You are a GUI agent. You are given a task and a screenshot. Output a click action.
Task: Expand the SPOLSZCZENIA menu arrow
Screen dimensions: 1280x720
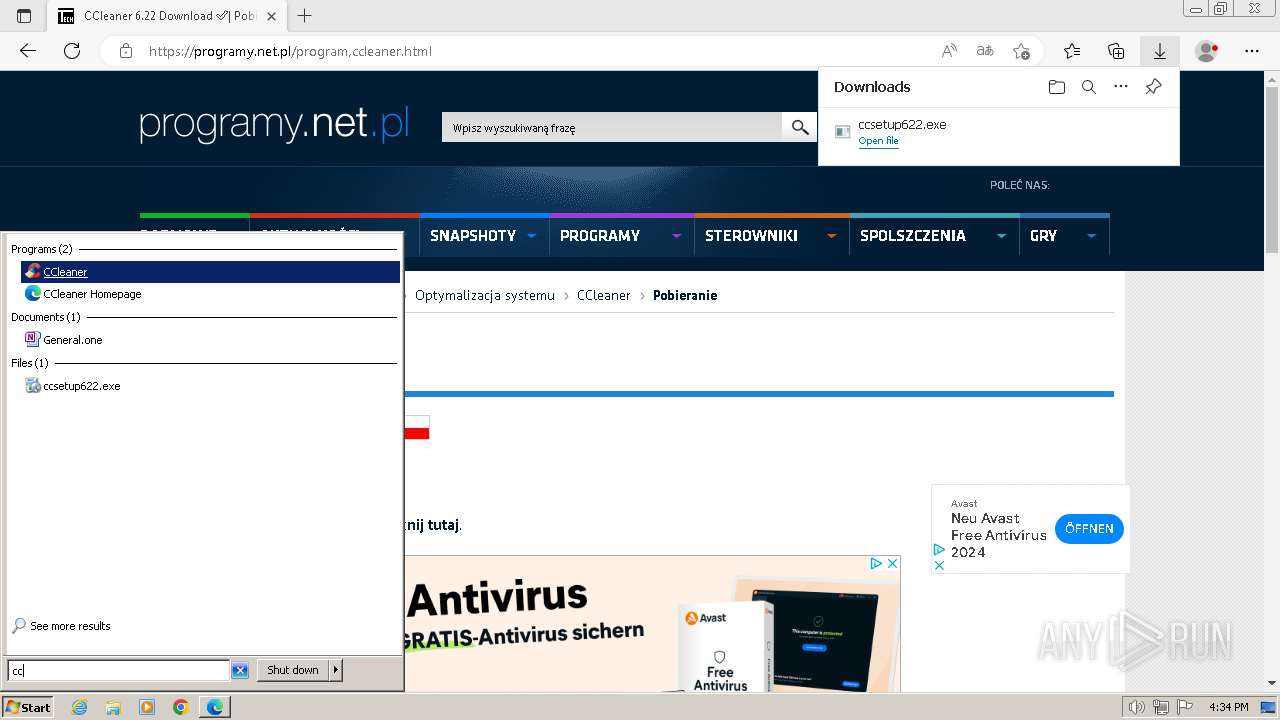(x=1001, y=236)
